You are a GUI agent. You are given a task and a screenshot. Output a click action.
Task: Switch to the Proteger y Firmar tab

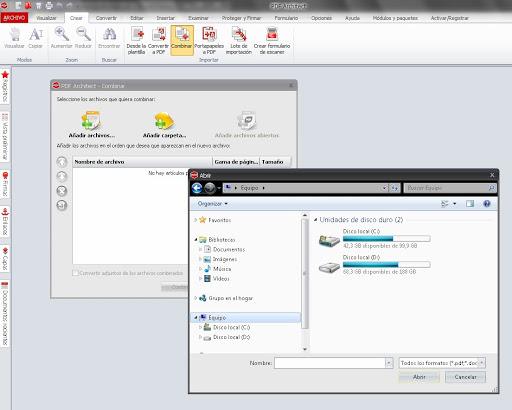(241, 18)
